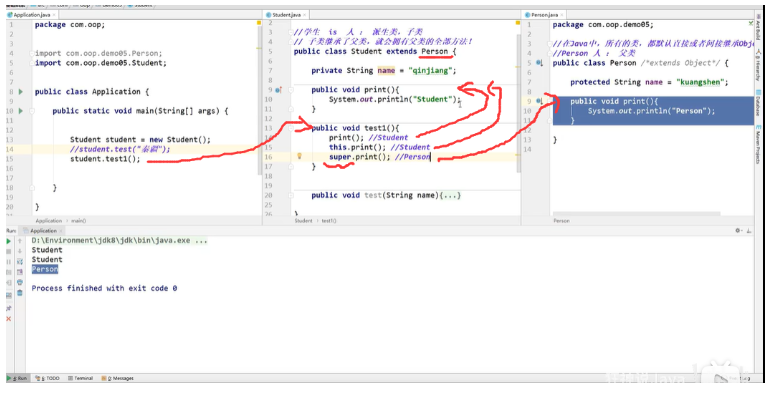The height and width of the screenshot is (393, 780).
Task: Collapse comment fold marker in Student.java
Action: pyautogui.click(x=291, y=32)
